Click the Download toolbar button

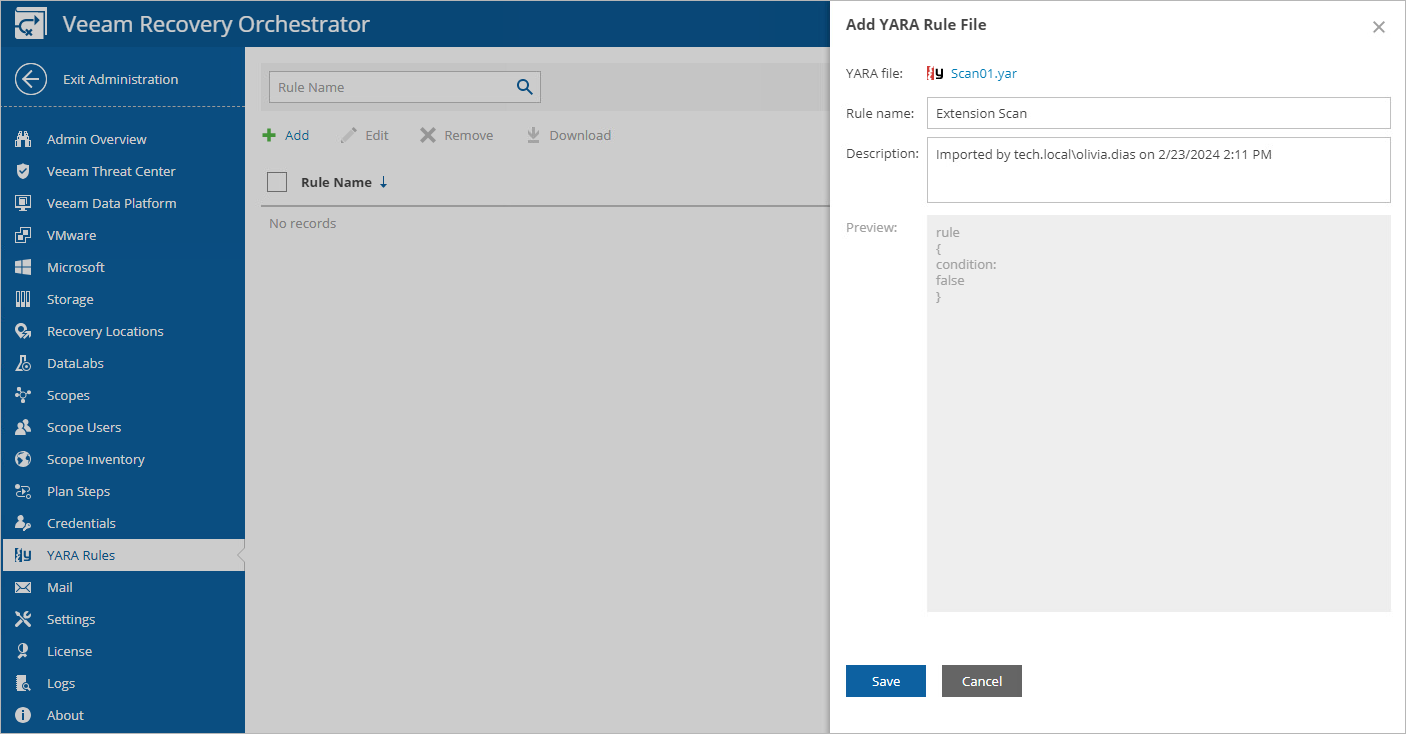point(568,135)
